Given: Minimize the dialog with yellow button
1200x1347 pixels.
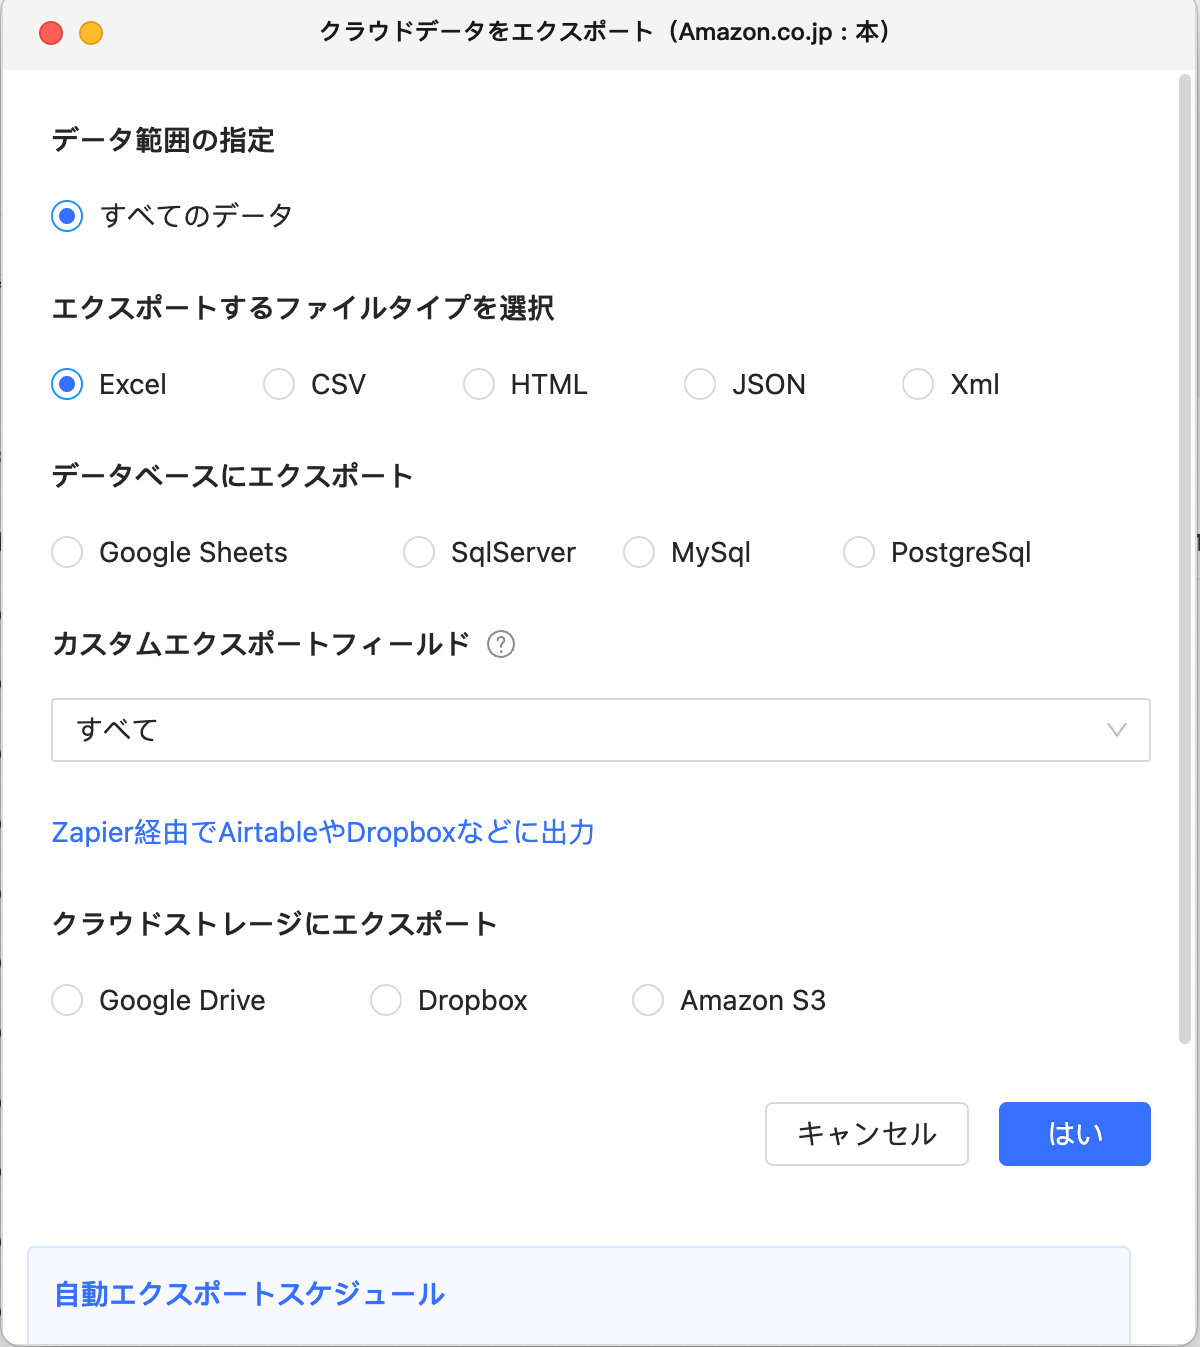Looking at the screenshot, I should [91, 33].
